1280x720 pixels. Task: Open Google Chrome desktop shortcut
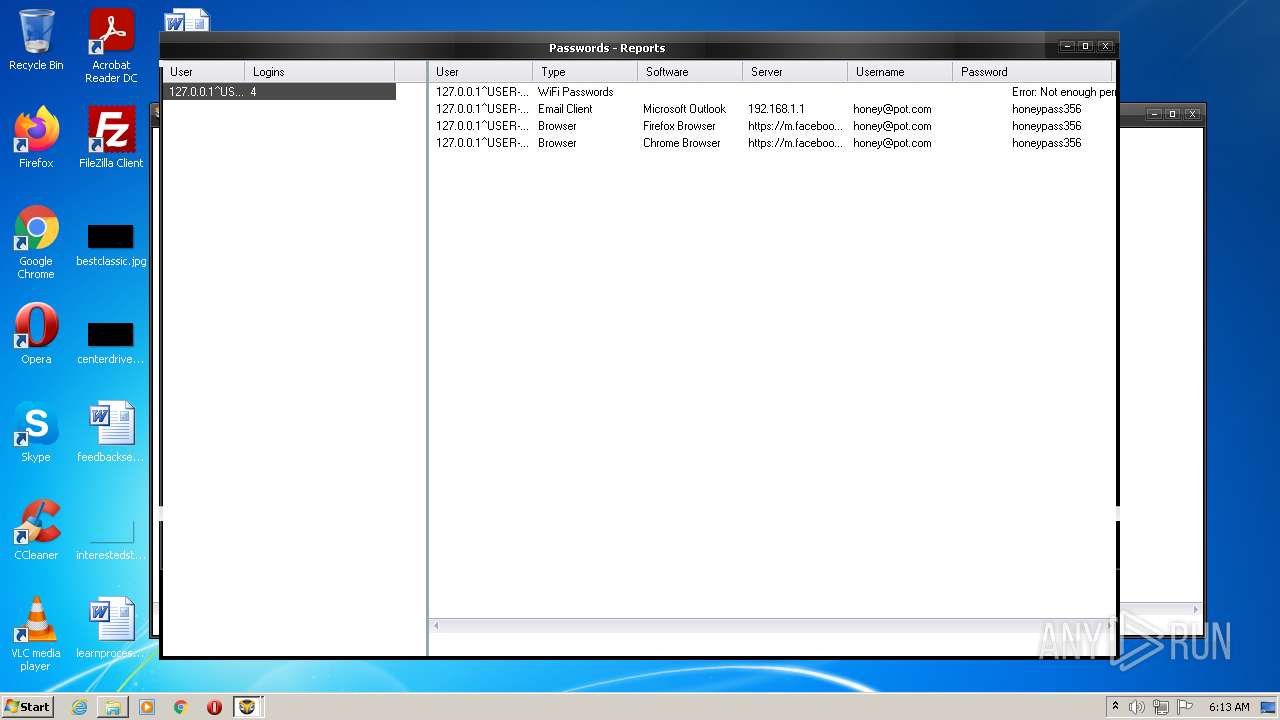36,243
